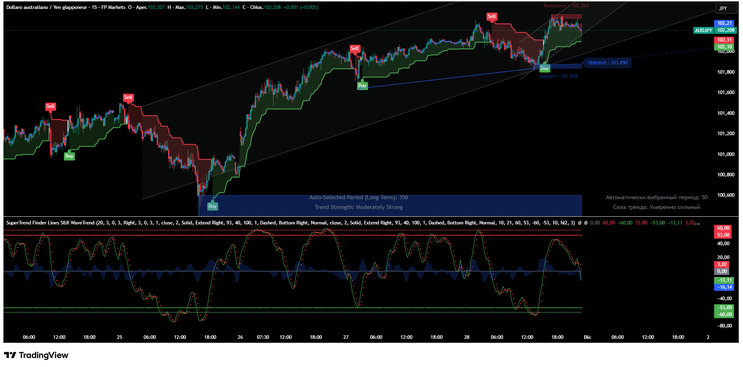Select the blue -16,14 indicator value label
The image size is (743, 367).
(723, 287)
